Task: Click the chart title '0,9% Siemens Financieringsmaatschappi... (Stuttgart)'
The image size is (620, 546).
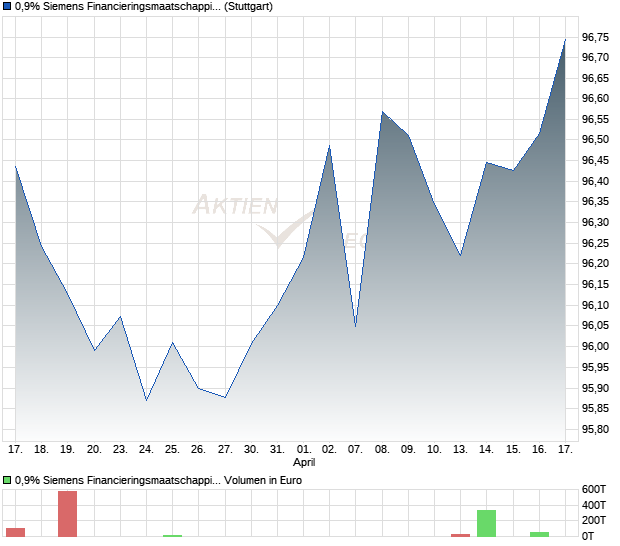Action: [144, 7]
